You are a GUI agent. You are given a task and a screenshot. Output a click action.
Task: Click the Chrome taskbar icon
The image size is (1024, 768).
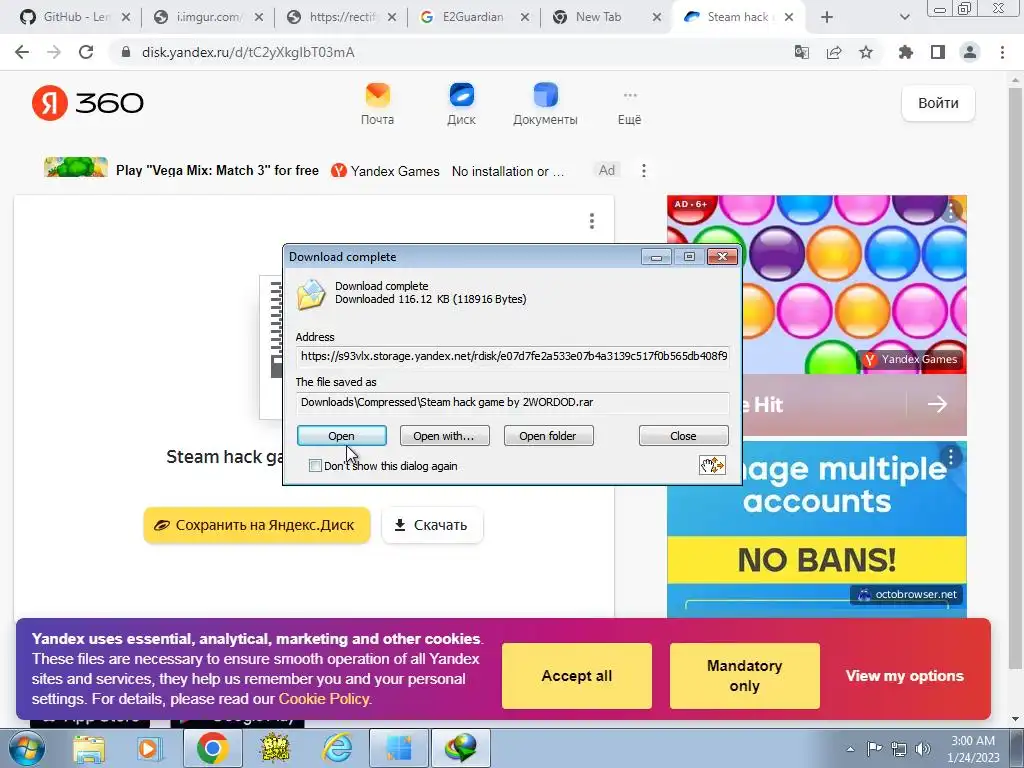tap(212, 748)
